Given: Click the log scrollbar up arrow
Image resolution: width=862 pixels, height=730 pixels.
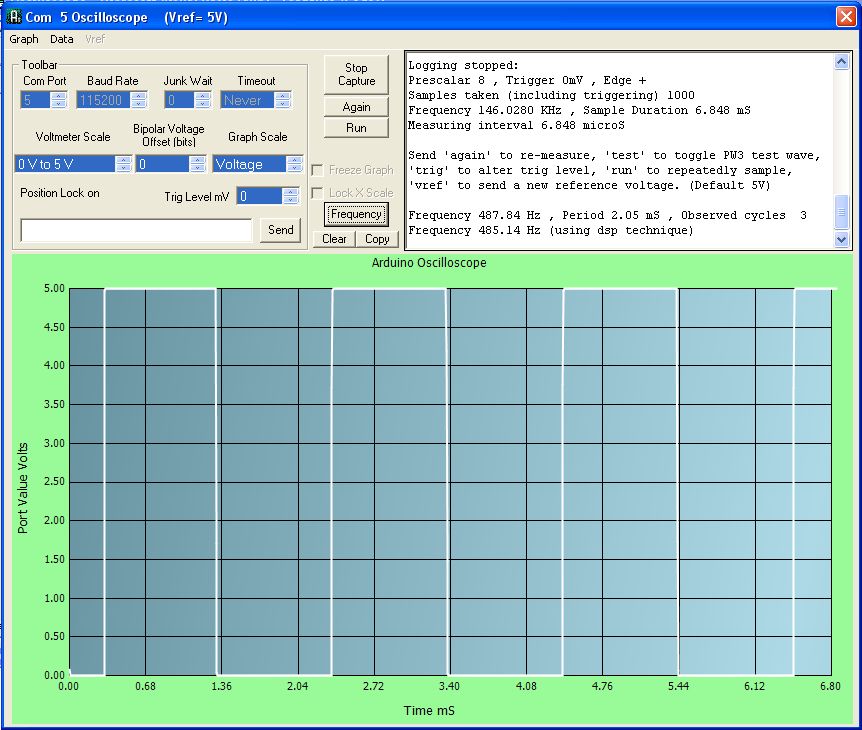Looking at the screenshot, I should coord(841,62).
